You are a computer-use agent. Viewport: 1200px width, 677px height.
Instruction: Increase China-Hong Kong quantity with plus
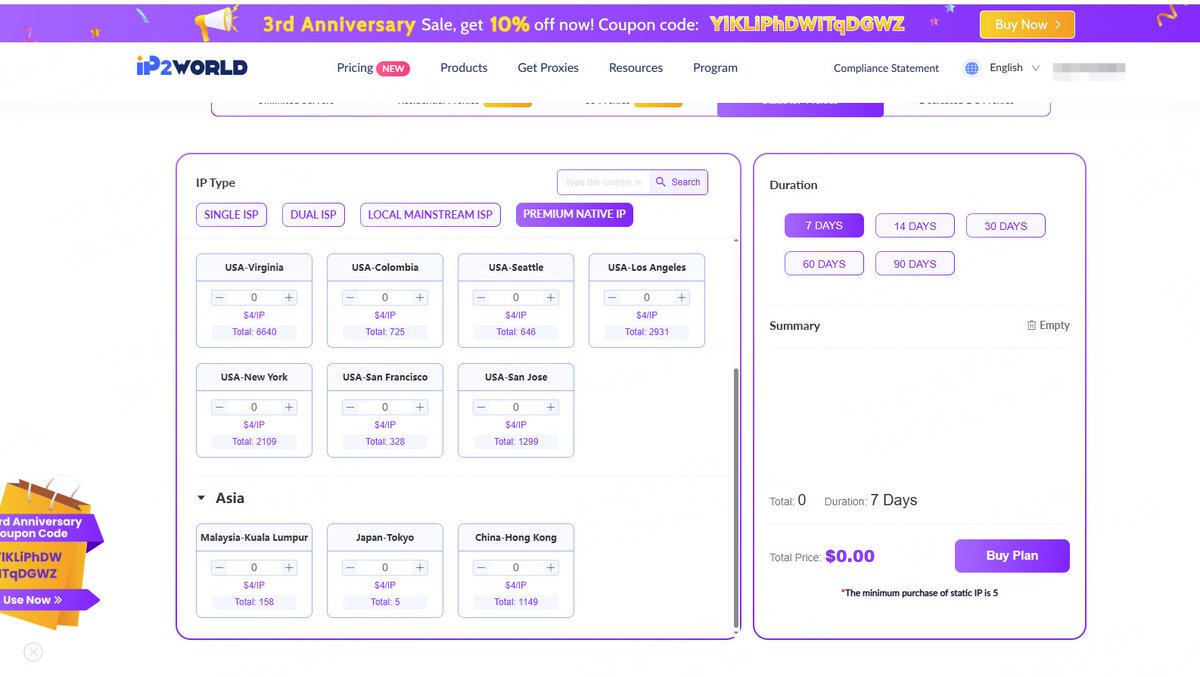coord(551,568)
